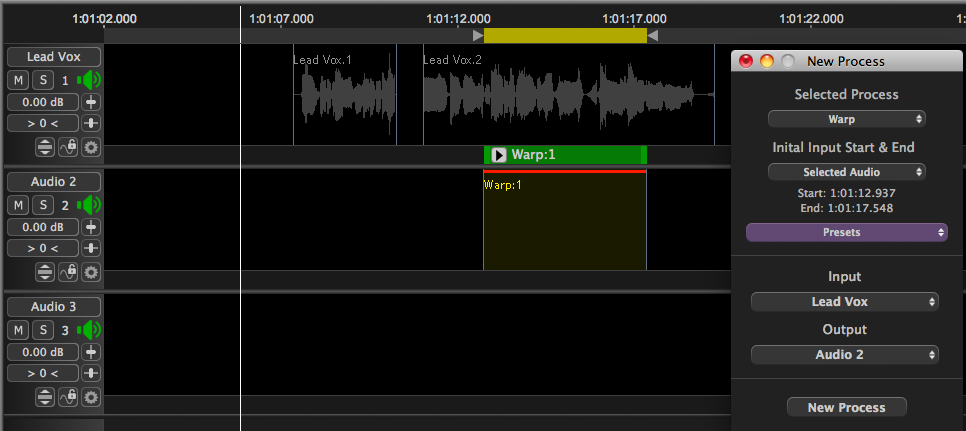
Task: Open settings gear on Audio 2 track
Action: coord(91,272)
